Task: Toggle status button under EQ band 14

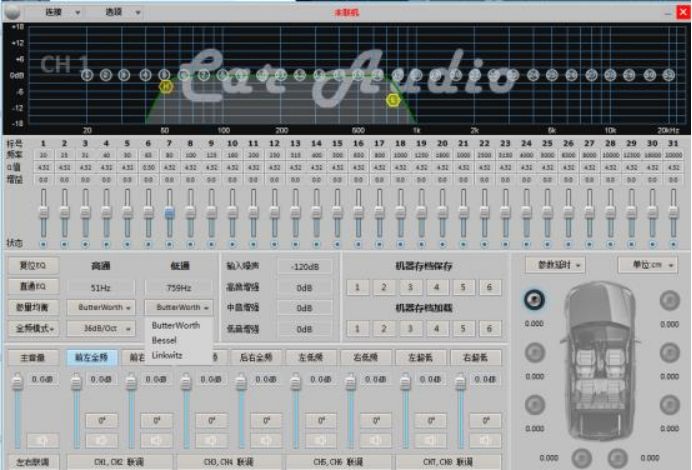Action: pyautogui.click(x=316, y=244)
